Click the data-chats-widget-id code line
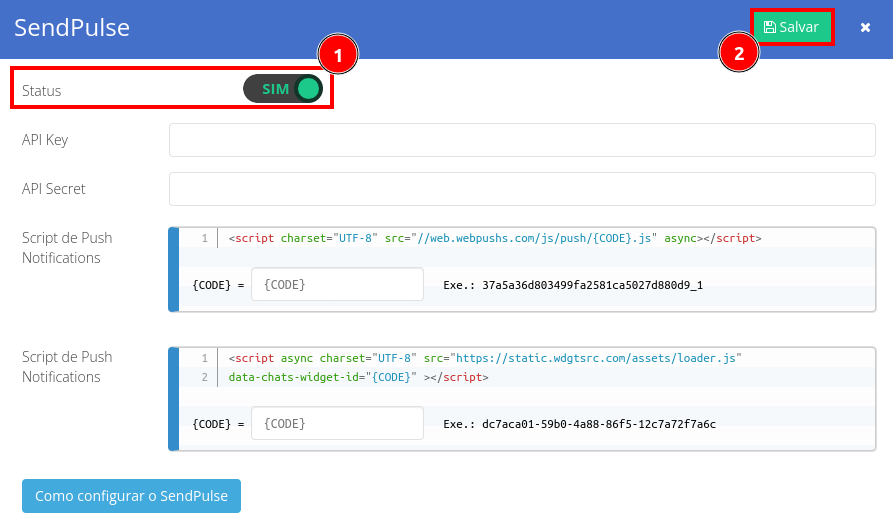Viewport: 893px width, 528px height. coord(358,376)
